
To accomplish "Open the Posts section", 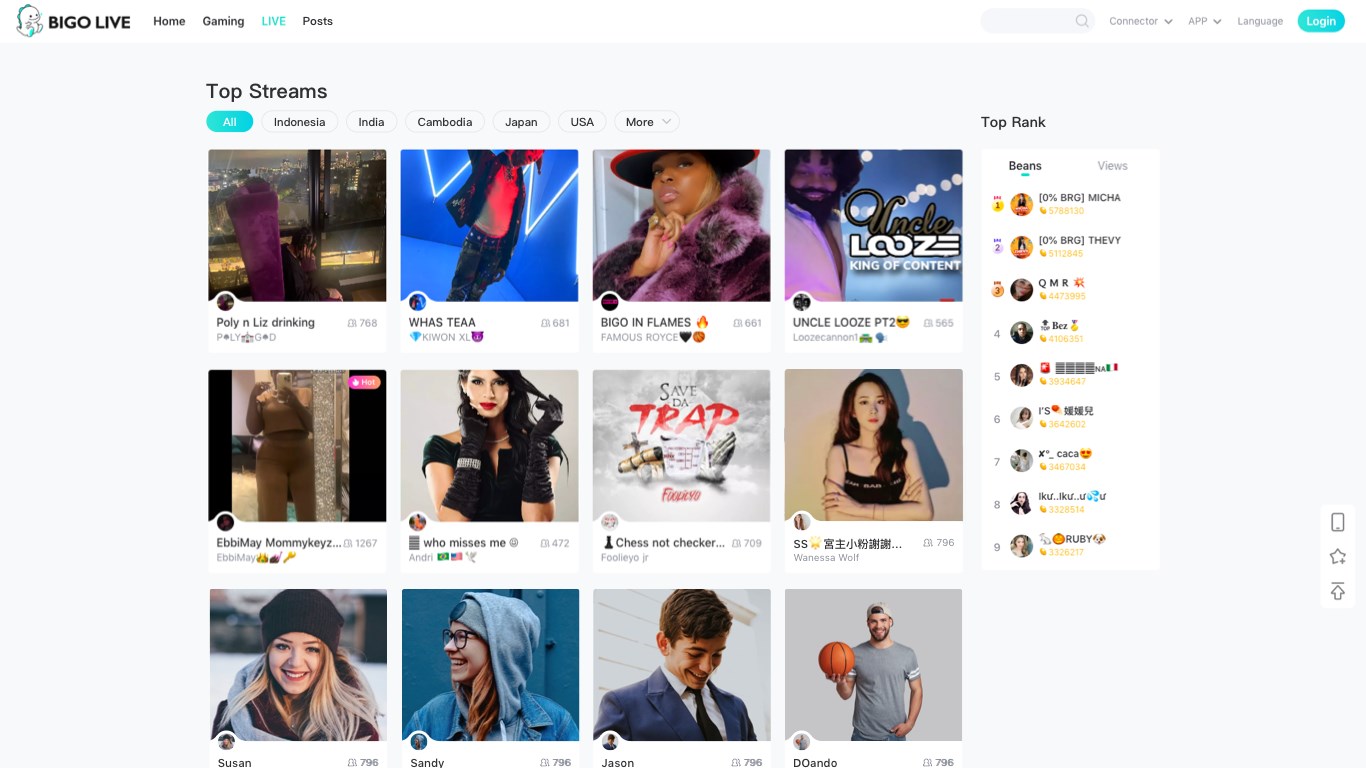I will [317, 20].
